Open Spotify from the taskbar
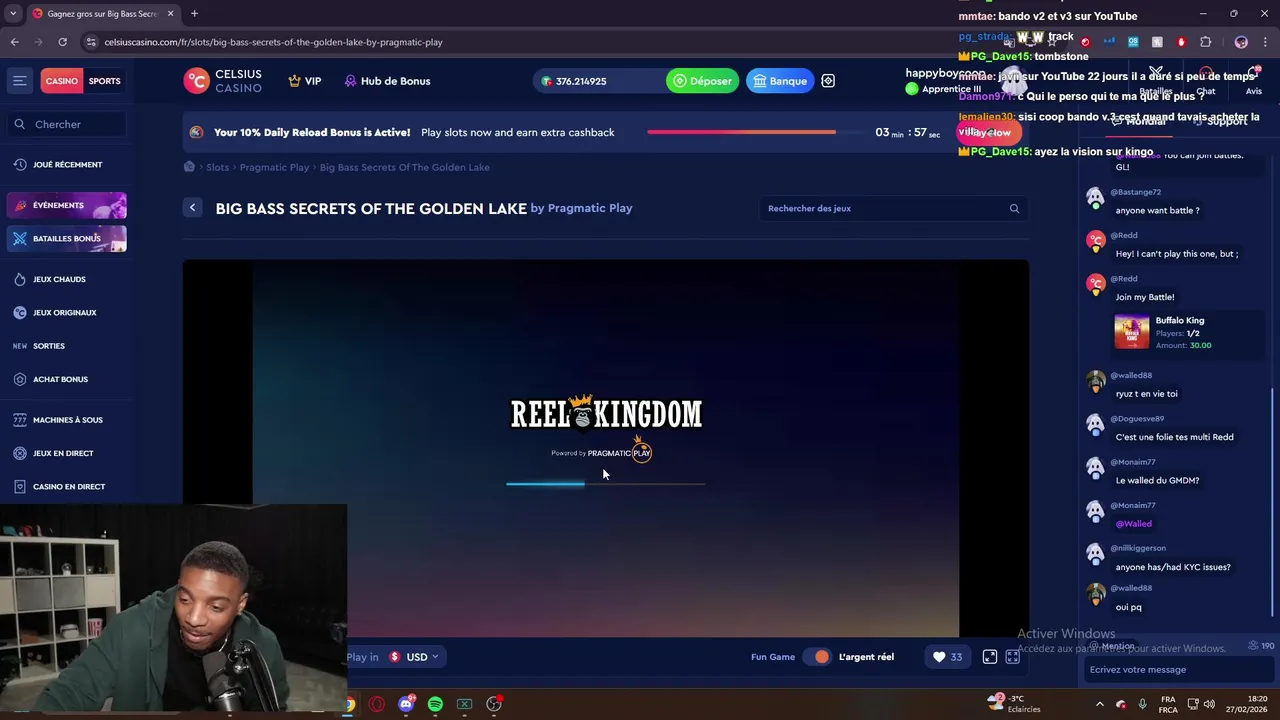This screenshot has width=1280, height=720. pyautogui.click(x=435, y=704)
